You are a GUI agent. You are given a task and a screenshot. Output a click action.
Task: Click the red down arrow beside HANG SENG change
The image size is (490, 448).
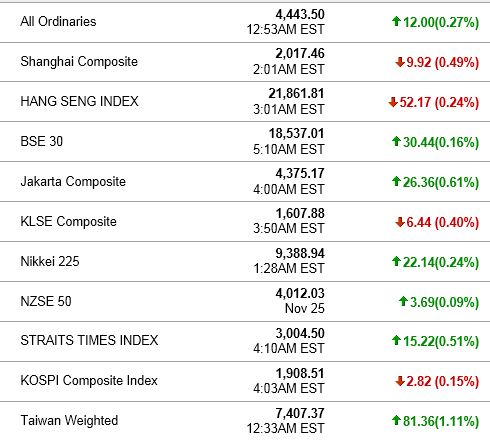(x=393, y=102)
